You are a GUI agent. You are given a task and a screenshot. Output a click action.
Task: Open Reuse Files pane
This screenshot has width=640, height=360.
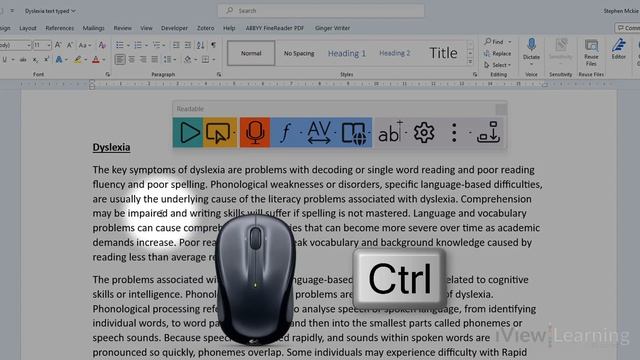[x=591, y=52]
